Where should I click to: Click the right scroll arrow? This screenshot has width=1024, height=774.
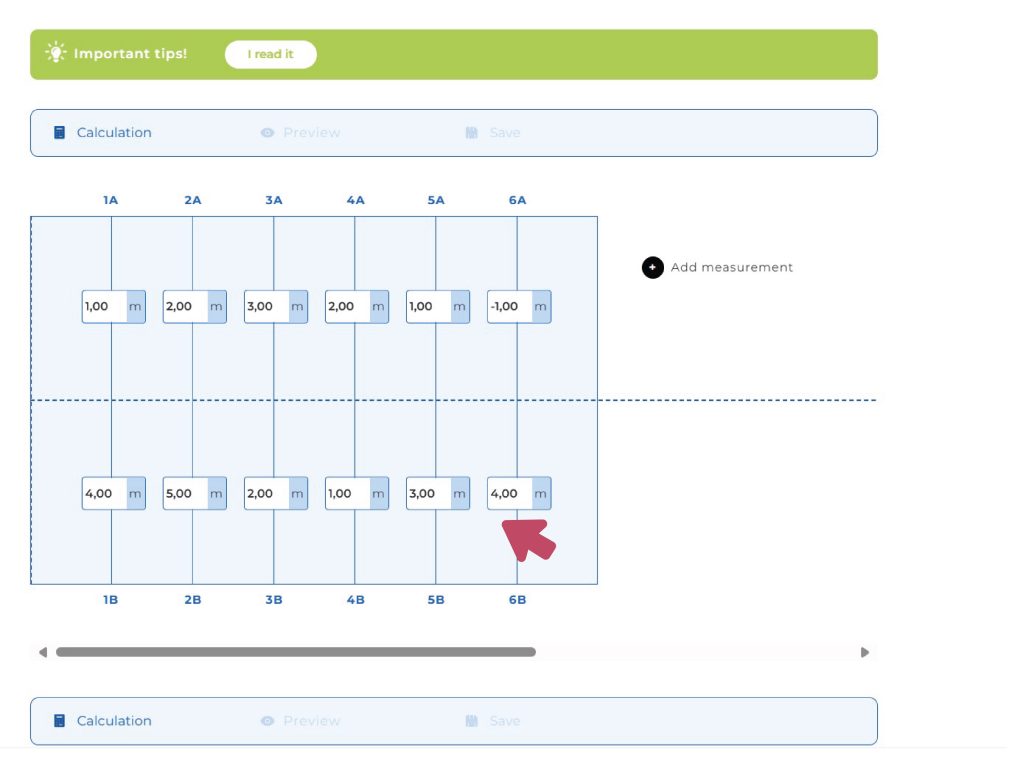[x=865, y=652]
